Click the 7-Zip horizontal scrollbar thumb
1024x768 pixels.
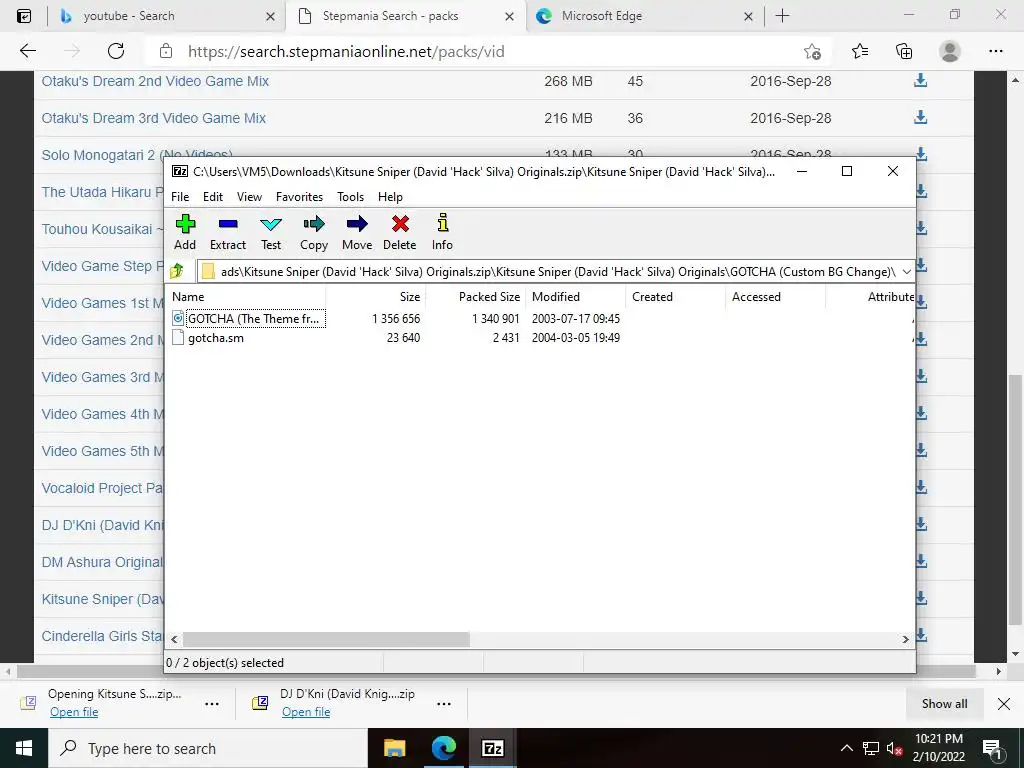[326, 639]
